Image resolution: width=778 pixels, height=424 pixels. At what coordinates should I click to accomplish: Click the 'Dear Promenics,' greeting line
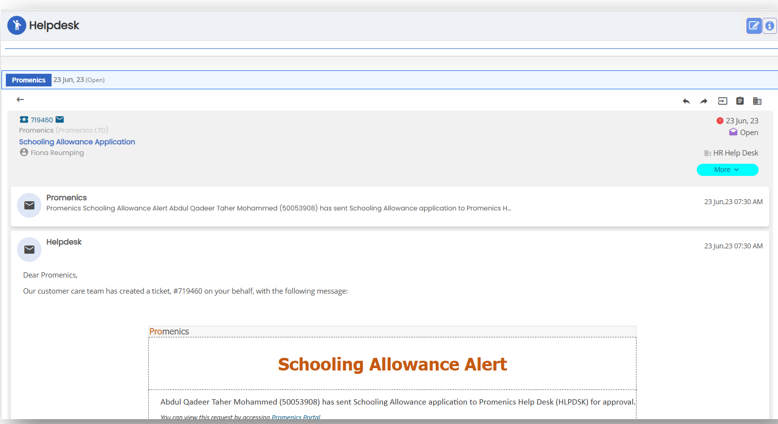(x=50, y=275)
